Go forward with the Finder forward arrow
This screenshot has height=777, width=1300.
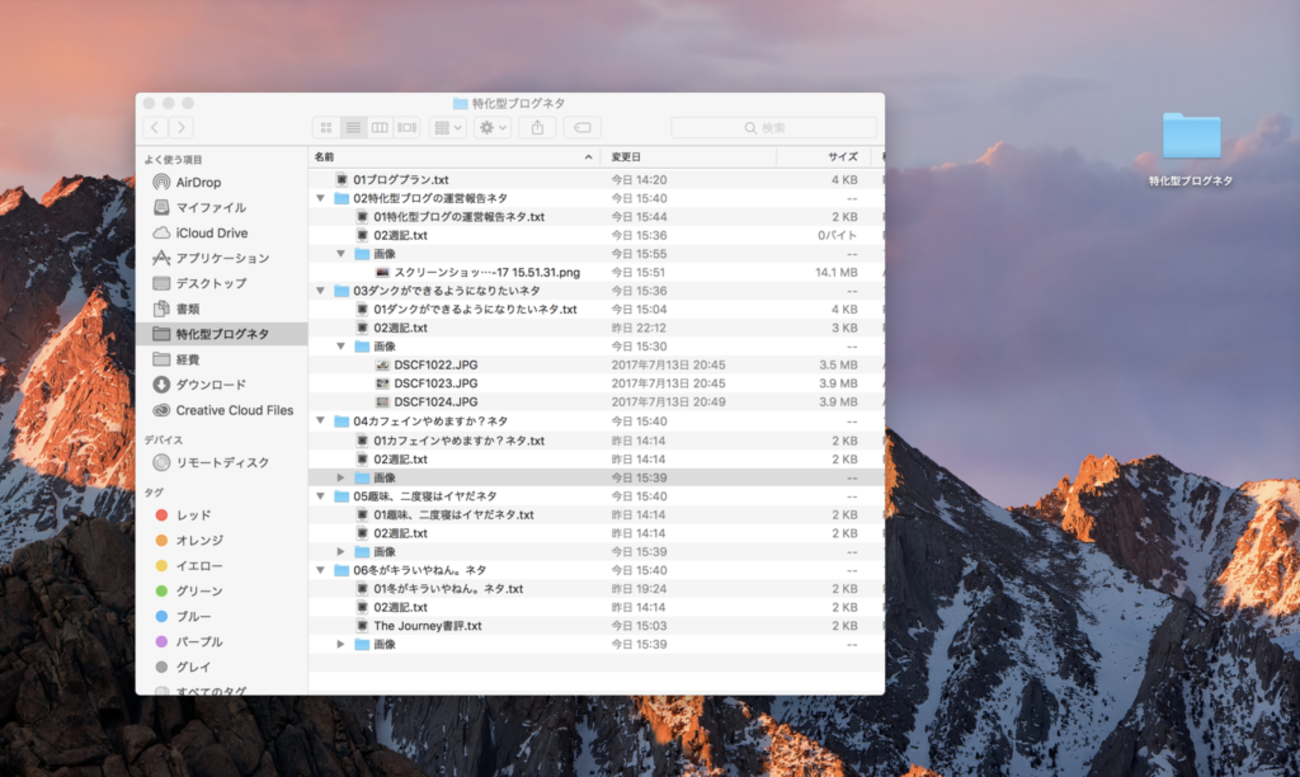(x=181, y=128)
